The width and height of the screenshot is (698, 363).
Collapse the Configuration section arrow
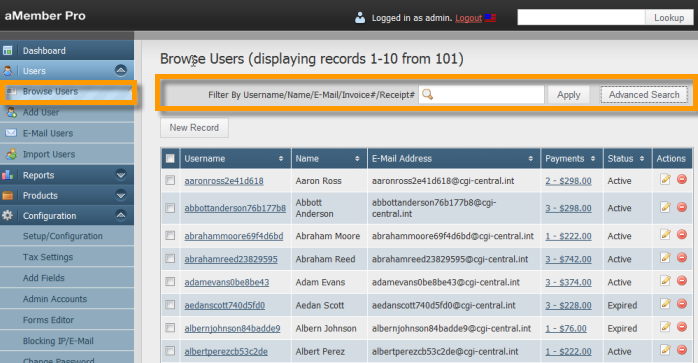pos(121,216)
